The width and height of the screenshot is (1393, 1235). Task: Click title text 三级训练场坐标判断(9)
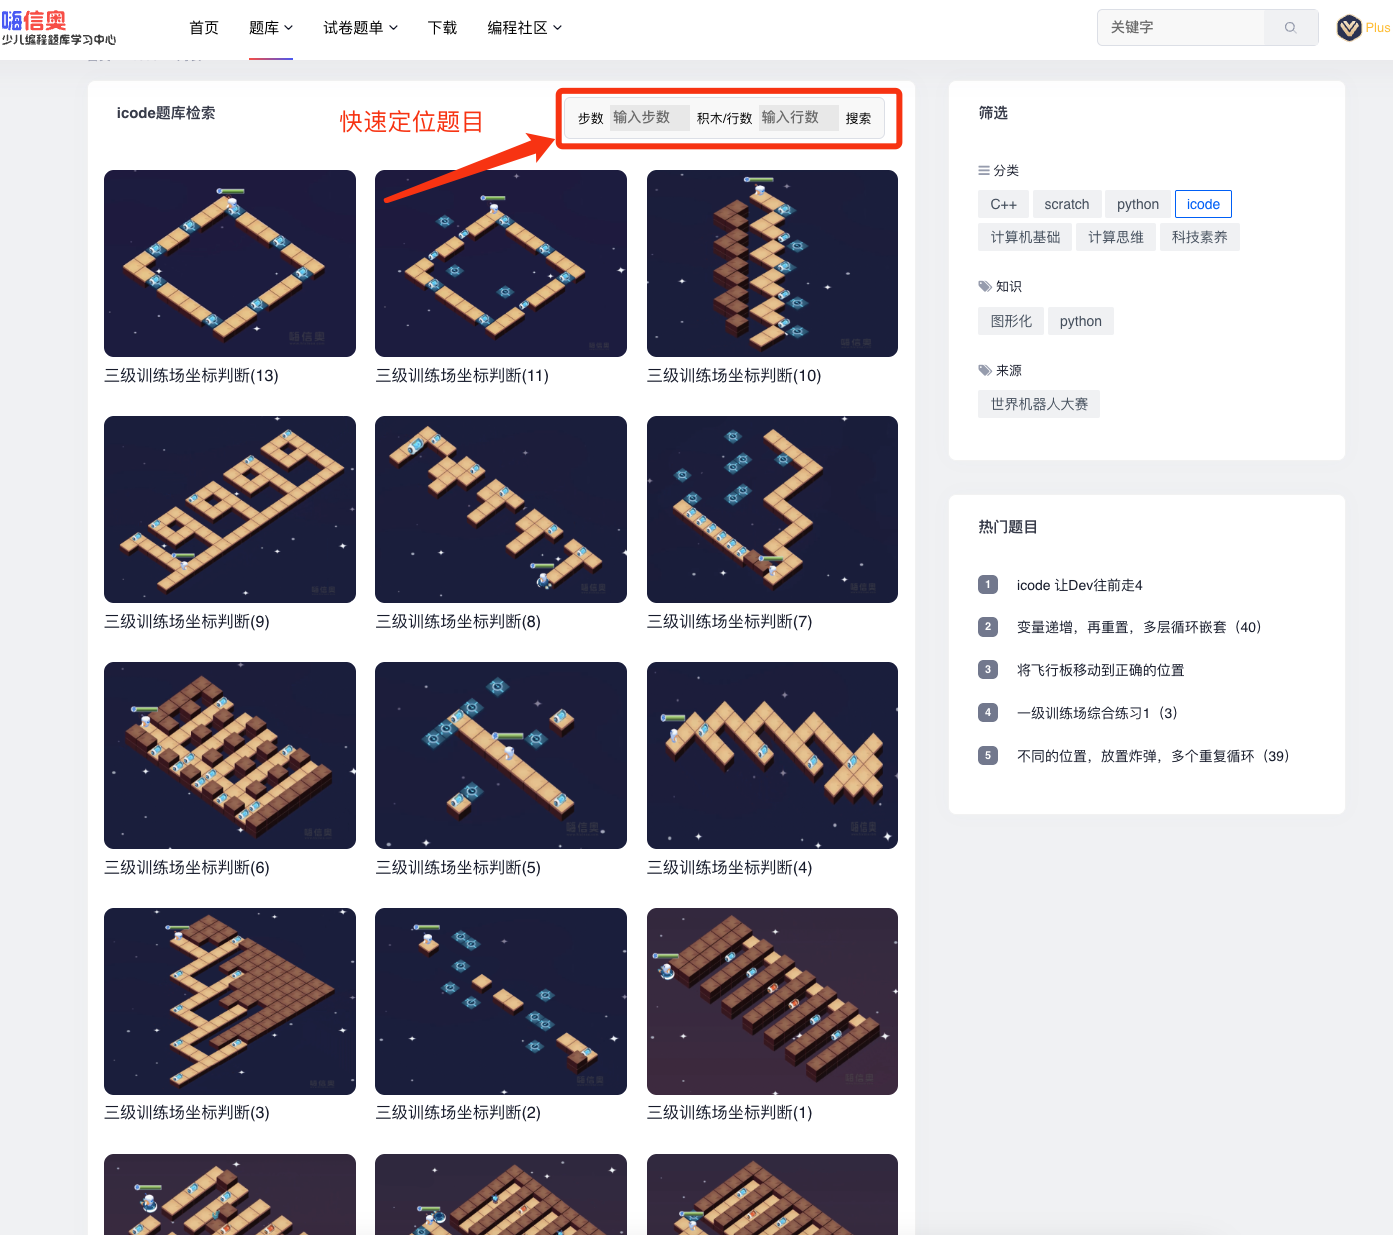tap(187, 622)
